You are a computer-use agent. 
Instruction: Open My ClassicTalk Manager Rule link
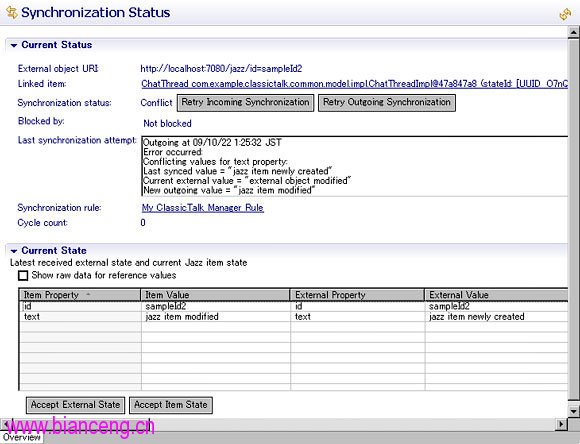click(x=203, y=208)
